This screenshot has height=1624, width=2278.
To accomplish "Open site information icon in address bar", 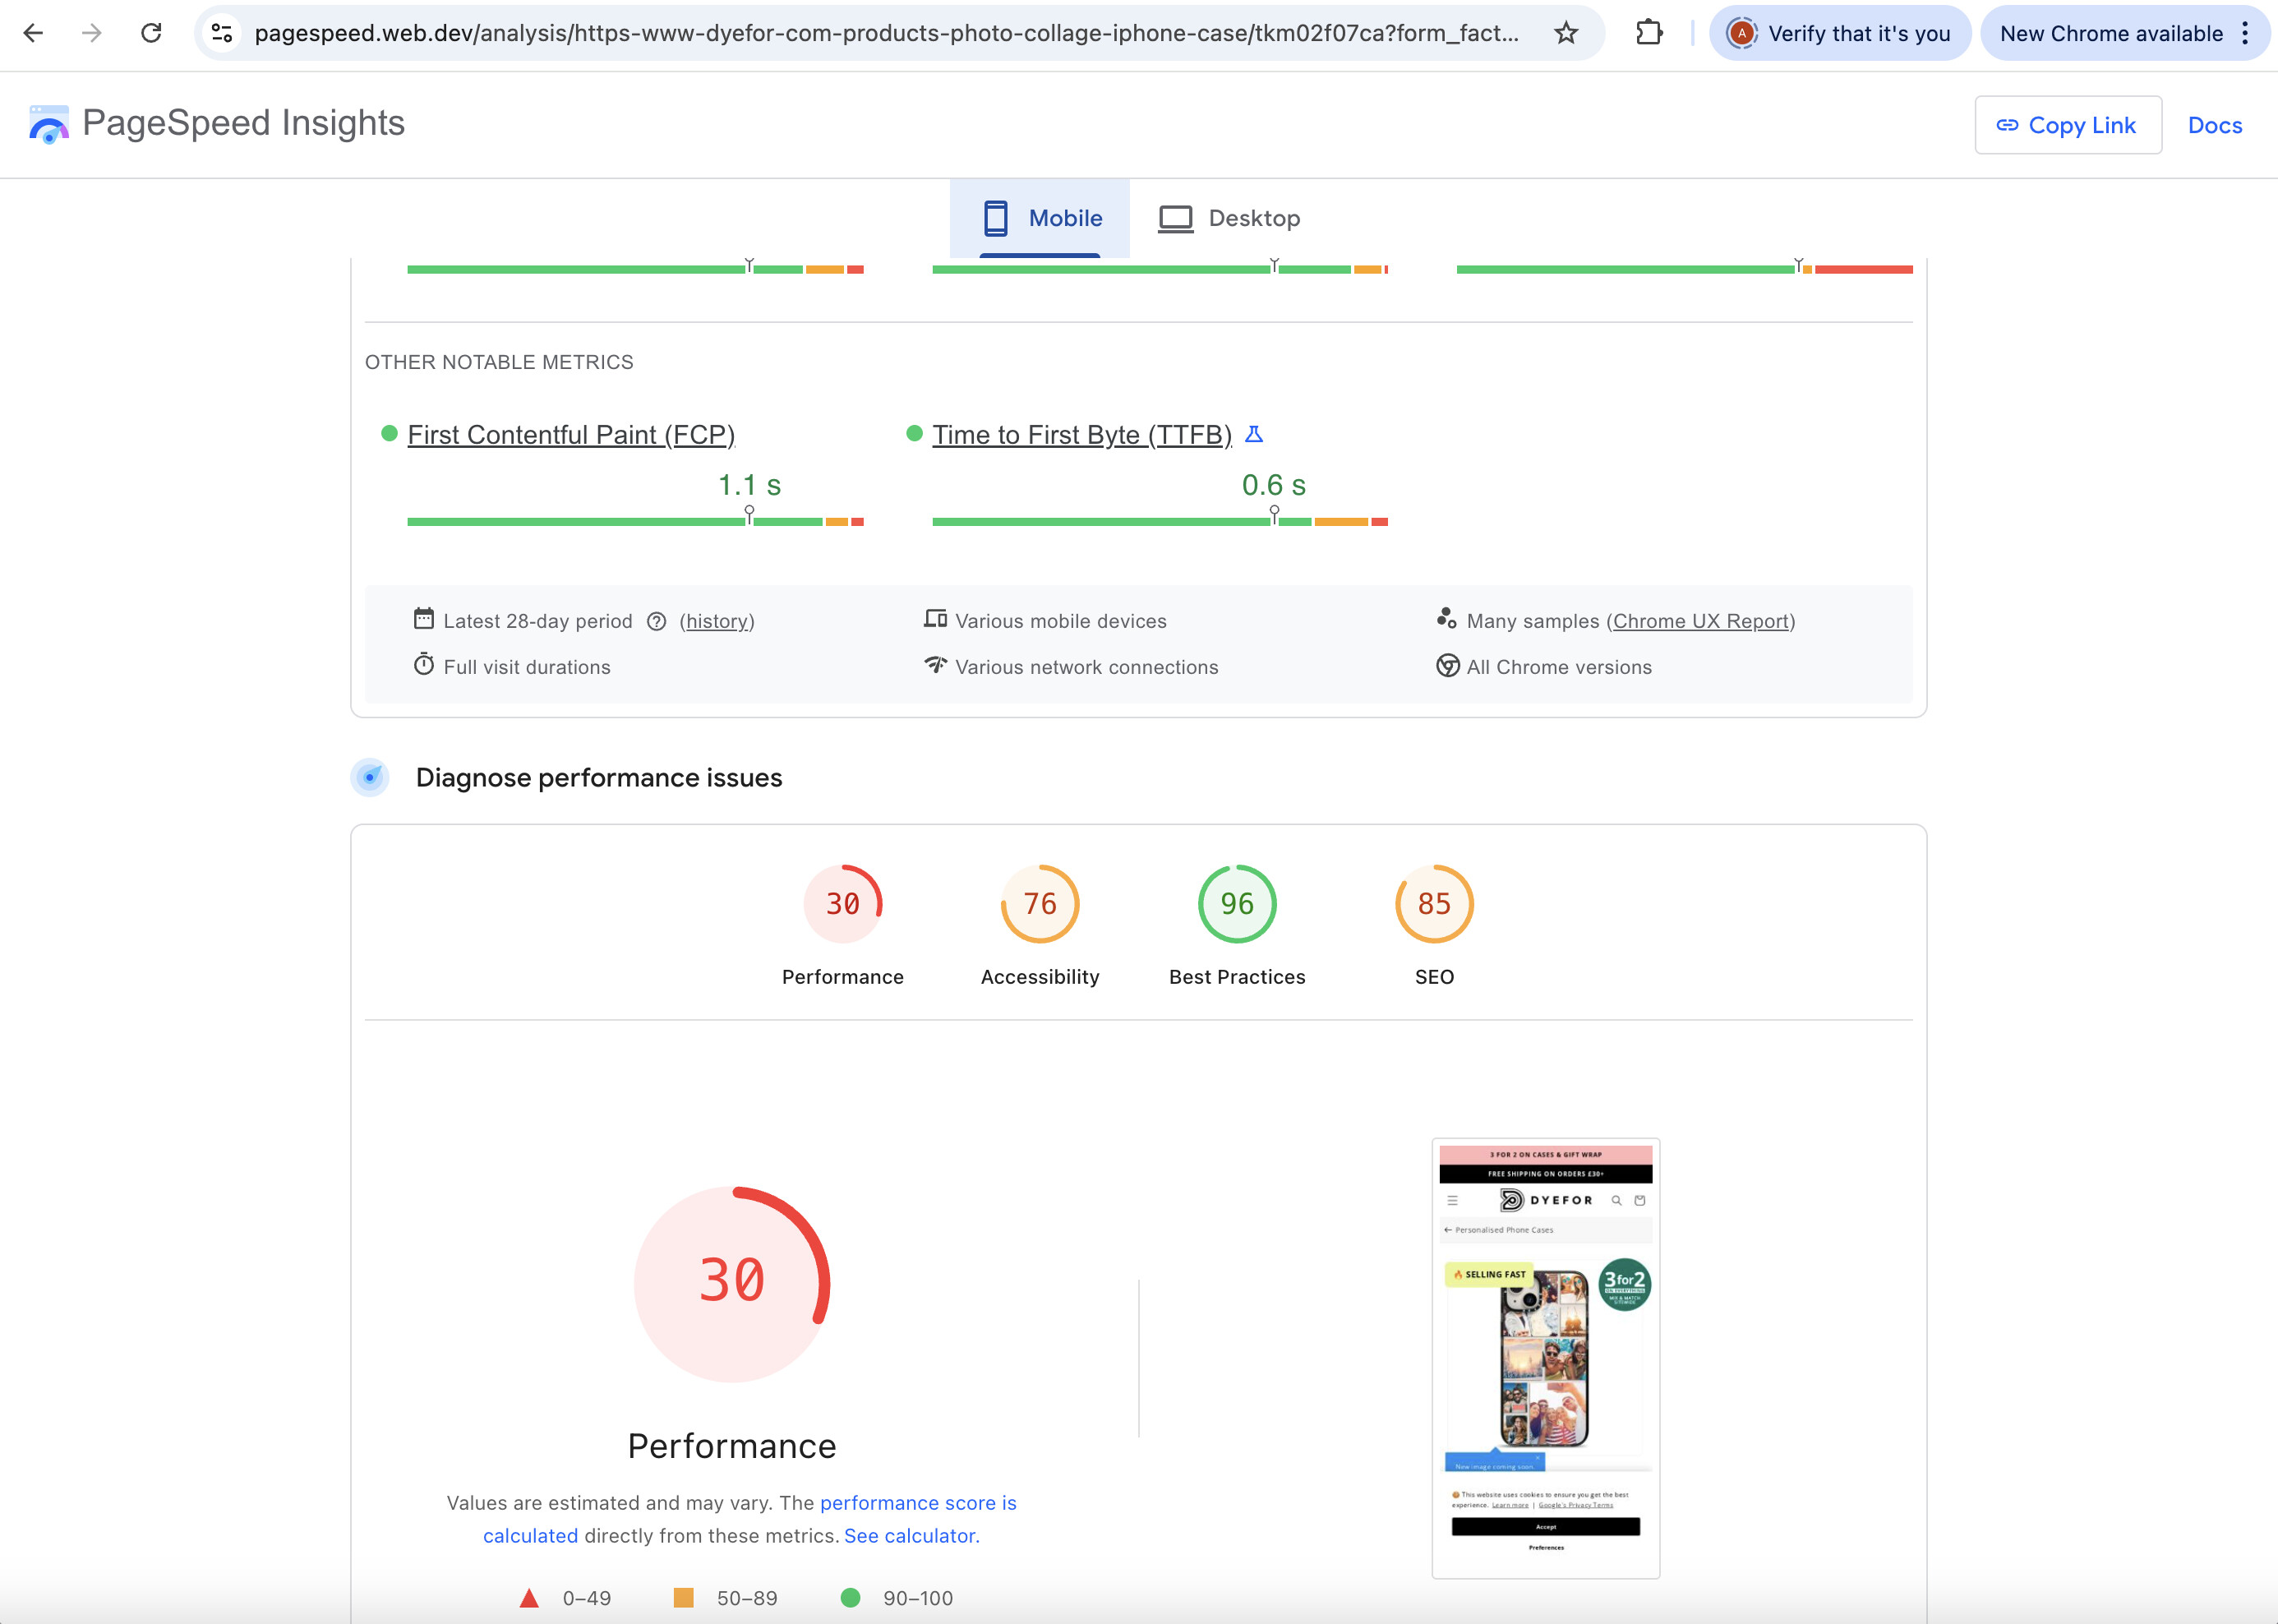I will point(222,33).
